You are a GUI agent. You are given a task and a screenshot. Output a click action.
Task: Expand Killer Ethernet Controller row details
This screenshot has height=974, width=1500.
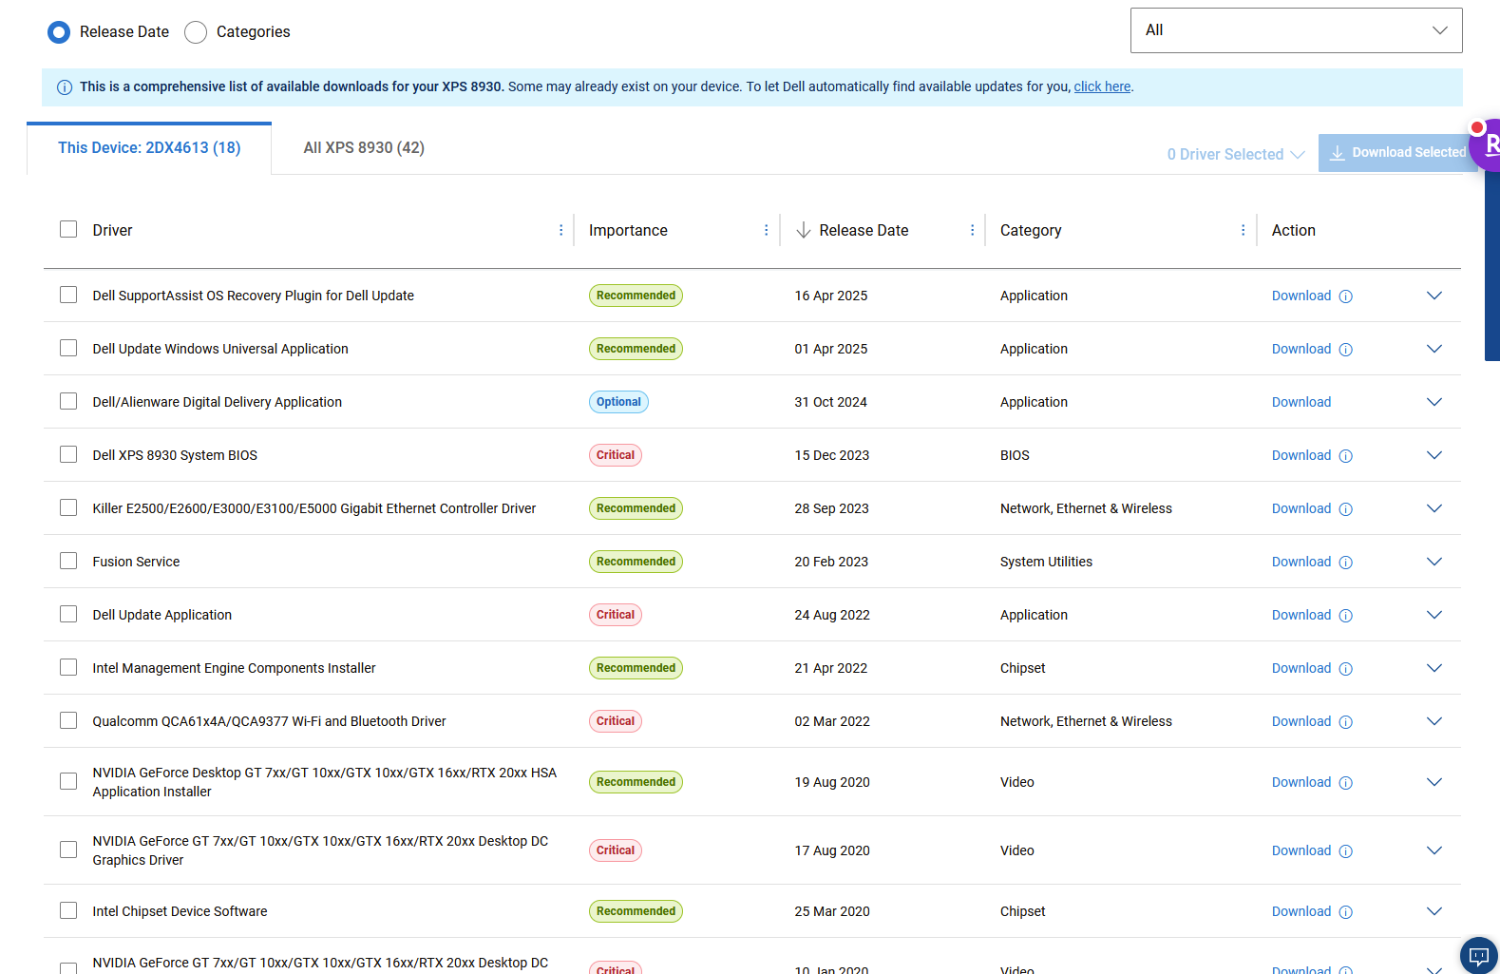pos(1434,508)
